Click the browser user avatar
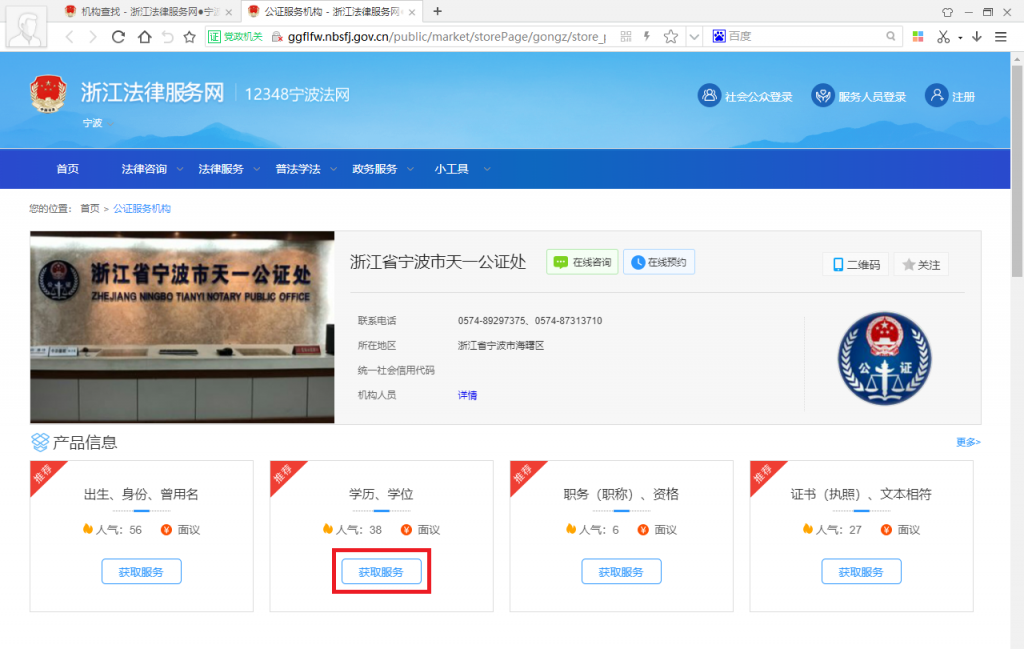The image size is (1024, 649). tap(26, 27)
